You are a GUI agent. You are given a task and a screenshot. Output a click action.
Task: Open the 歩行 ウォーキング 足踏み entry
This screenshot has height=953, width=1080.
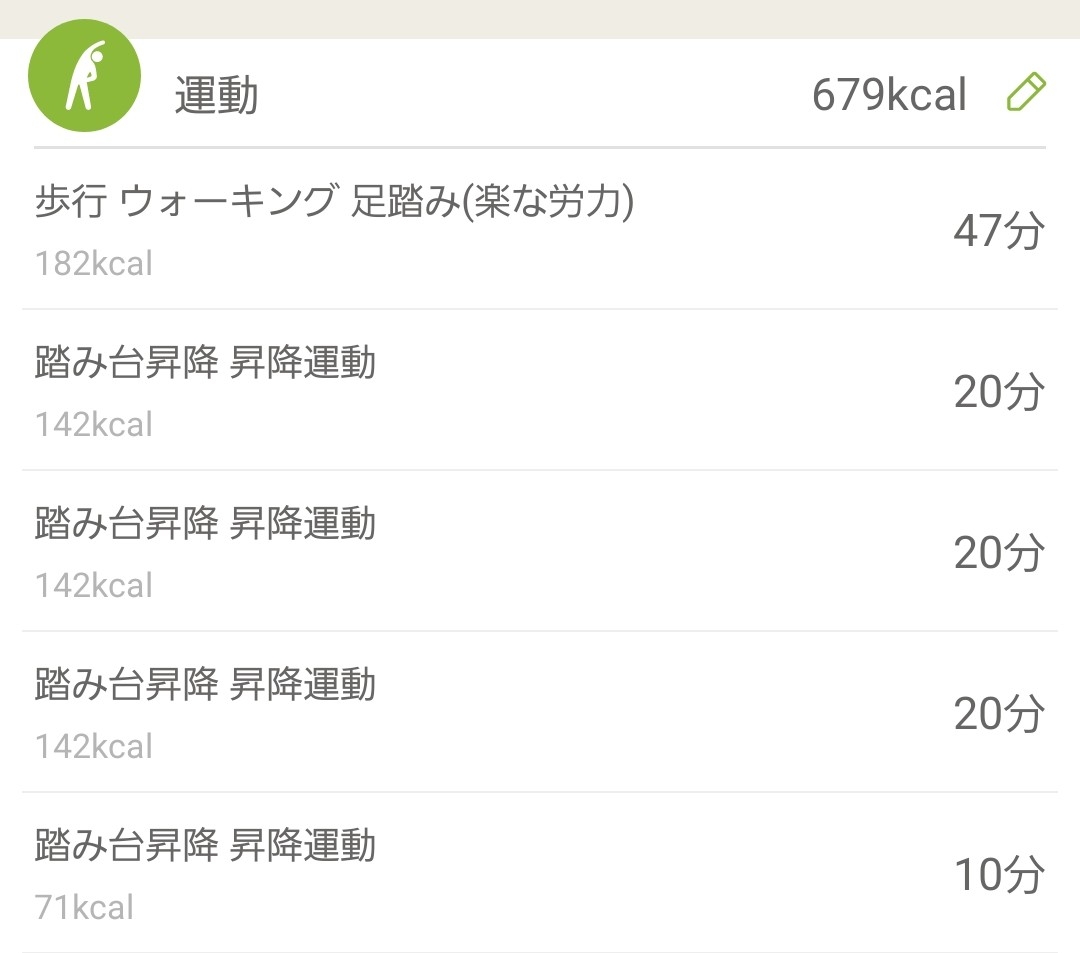click(334, 202)
